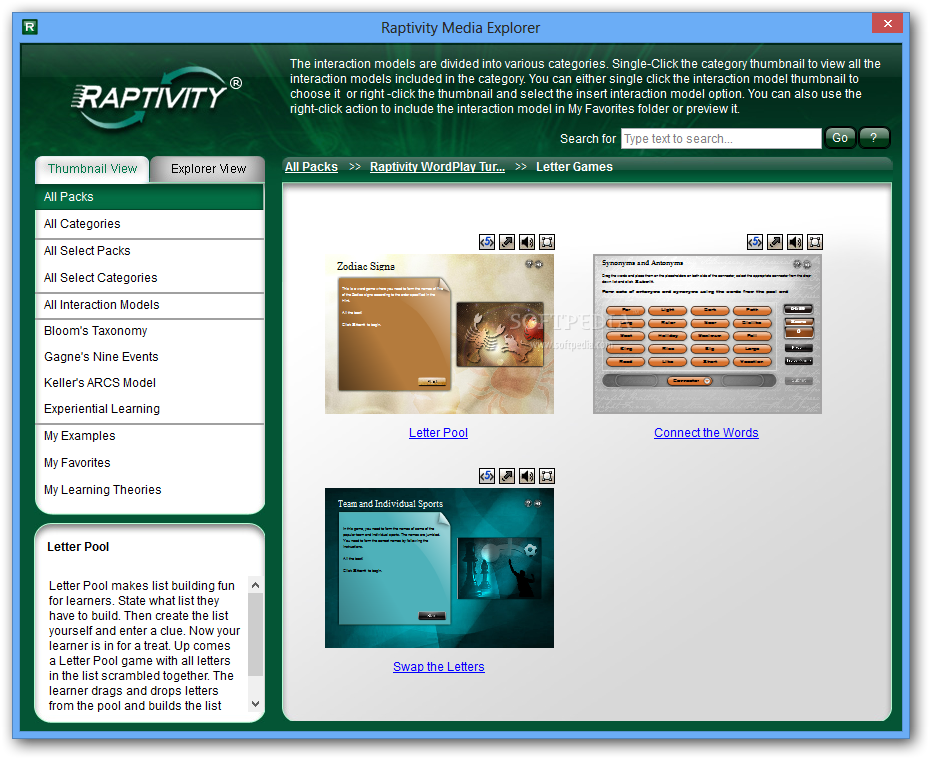Screen dimensions: 930x759
Task: Click the speaker icon above Swap the Letters
Action: coord(527,476)
